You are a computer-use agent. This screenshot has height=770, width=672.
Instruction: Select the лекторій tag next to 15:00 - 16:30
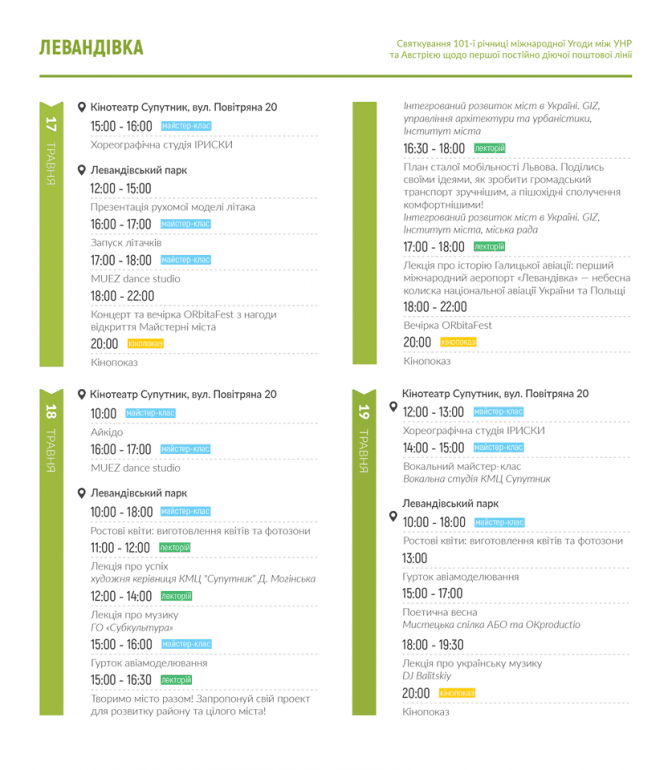[x=176, y=680]
